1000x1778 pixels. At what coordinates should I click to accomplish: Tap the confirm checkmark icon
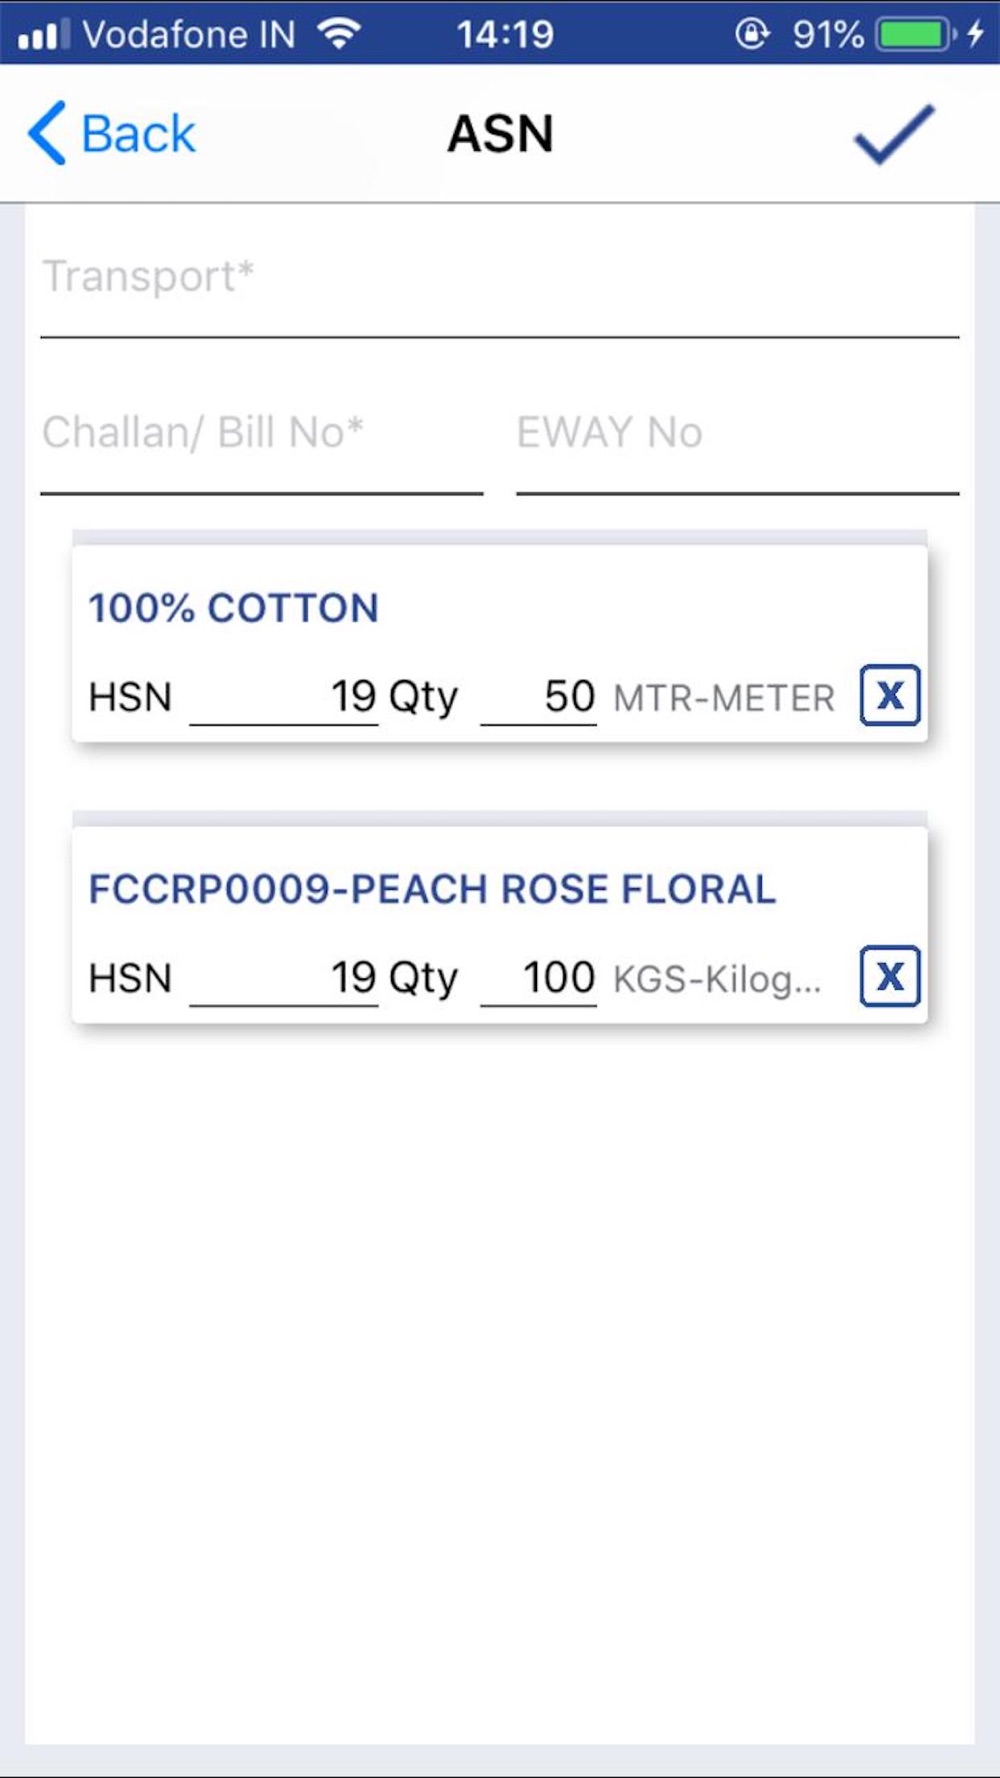coord(893,134)
